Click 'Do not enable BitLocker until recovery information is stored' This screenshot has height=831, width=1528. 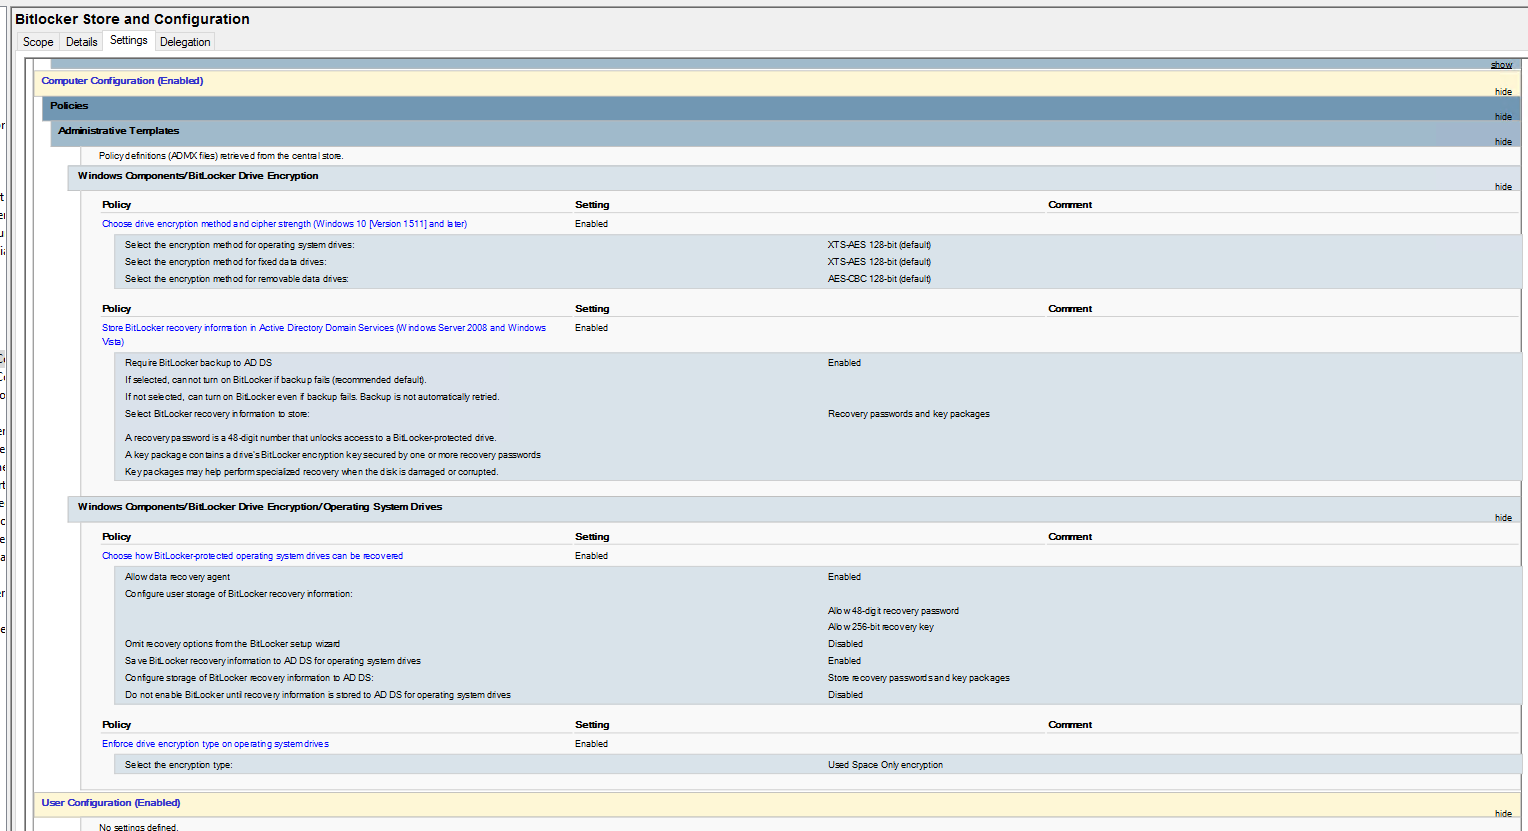pos(318,695)
